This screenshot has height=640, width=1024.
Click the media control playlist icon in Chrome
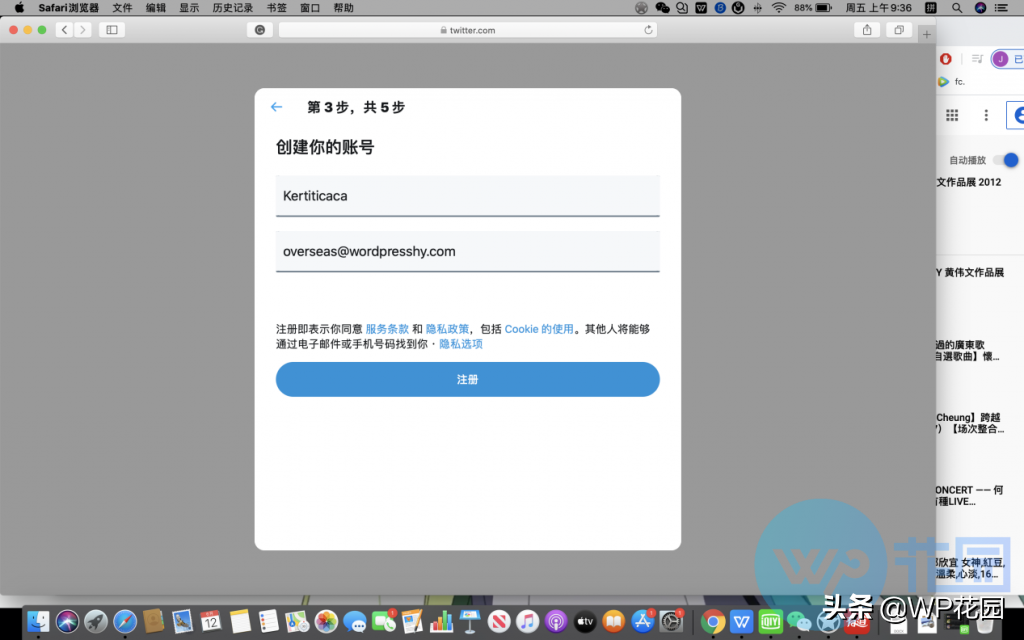(x=977, y=59)
